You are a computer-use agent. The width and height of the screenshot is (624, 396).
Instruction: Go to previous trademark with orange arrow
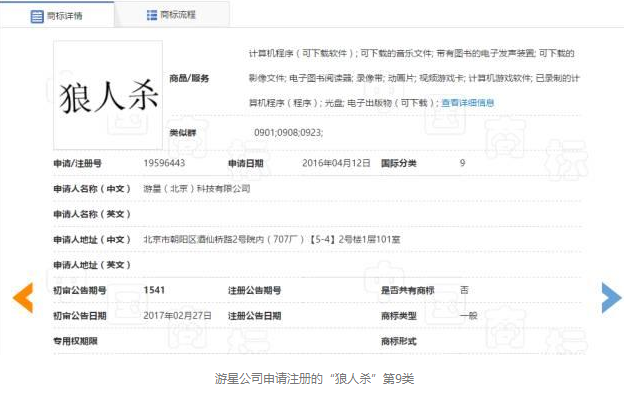click(22, 298)
